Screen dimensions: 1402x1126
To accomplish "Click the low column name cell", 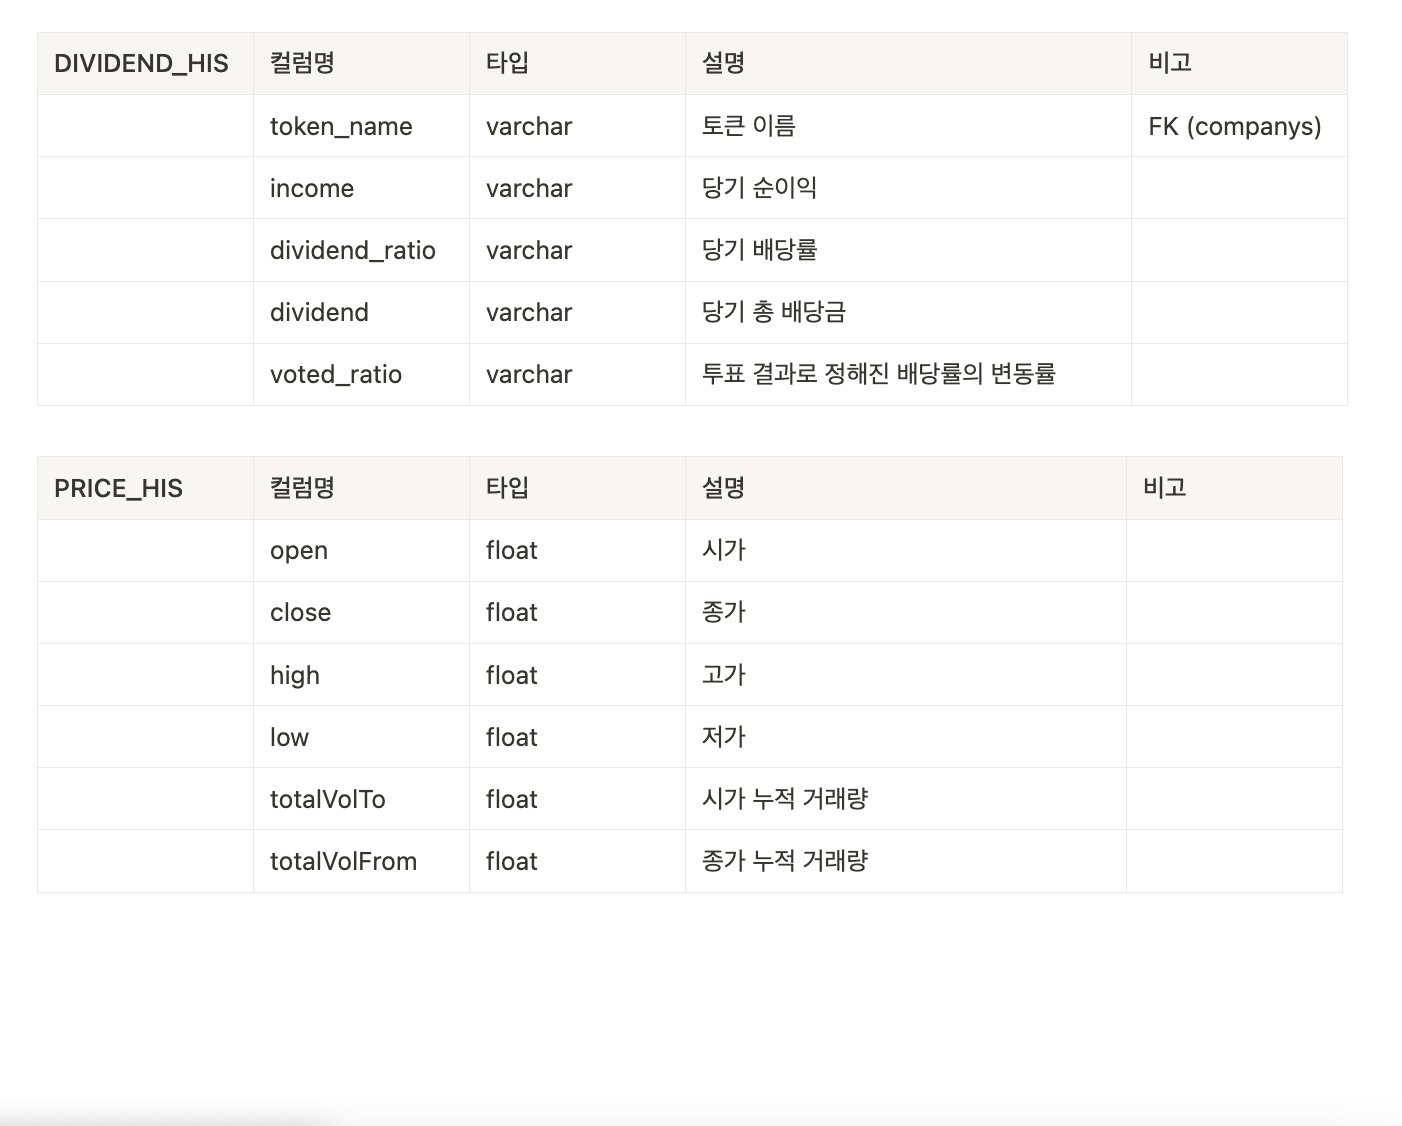I will tap(361, 737).
